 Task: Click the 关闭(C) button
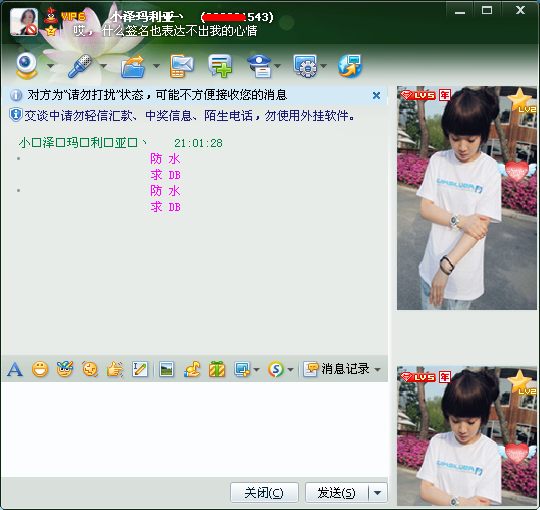click(264, 493)
